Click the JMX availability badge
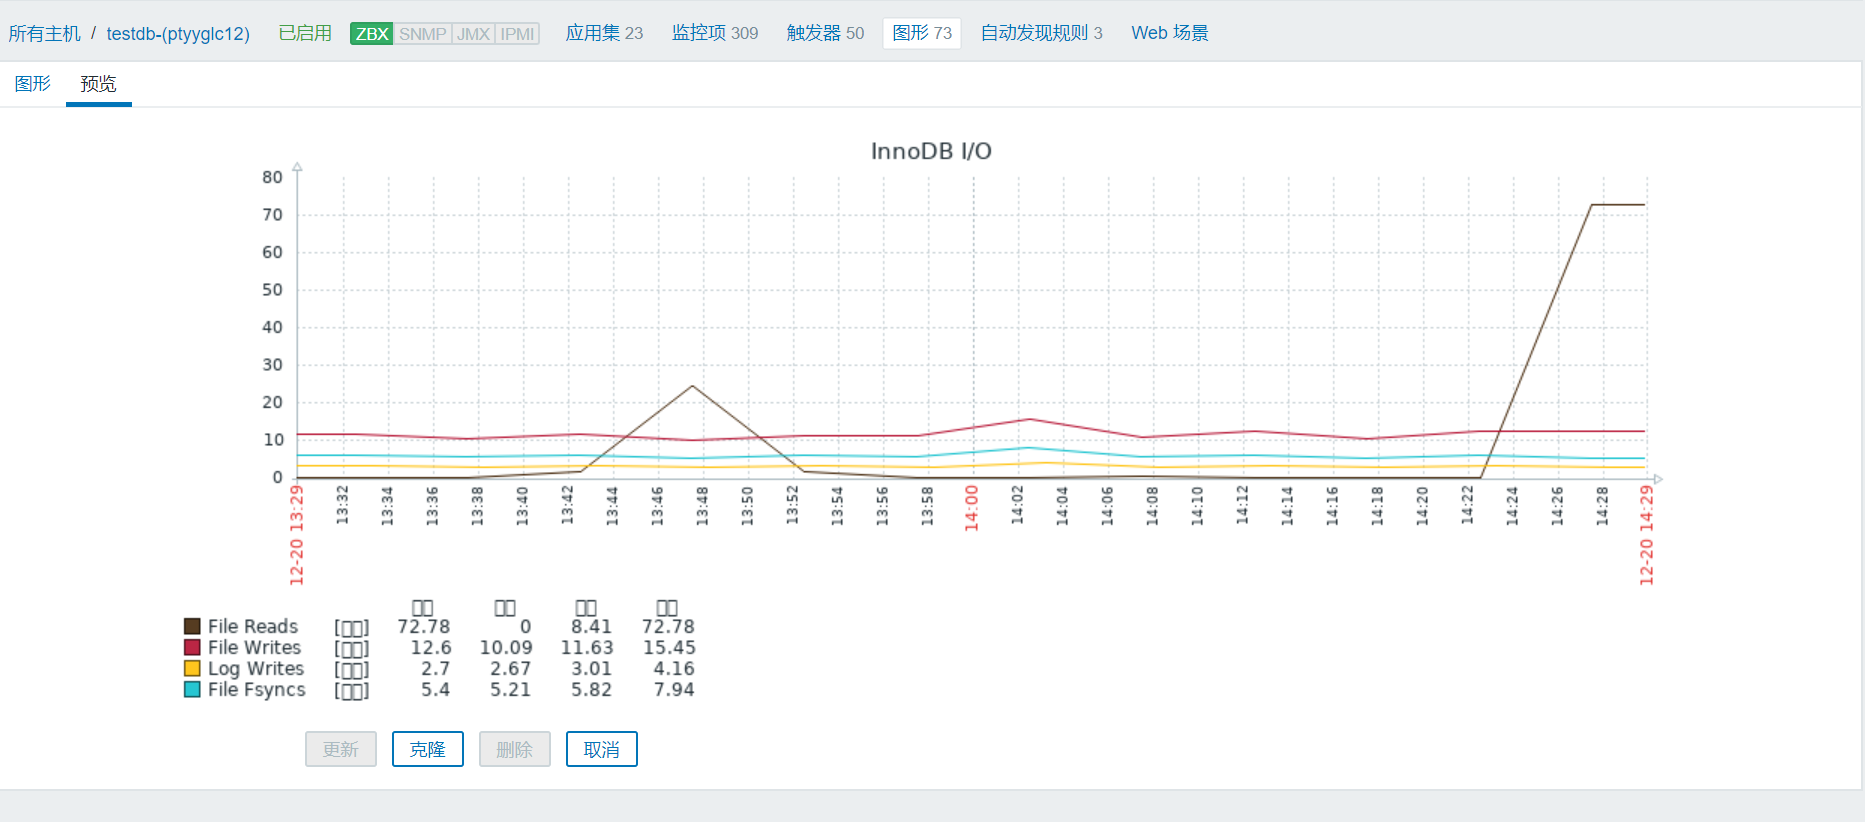 (474, 34)
